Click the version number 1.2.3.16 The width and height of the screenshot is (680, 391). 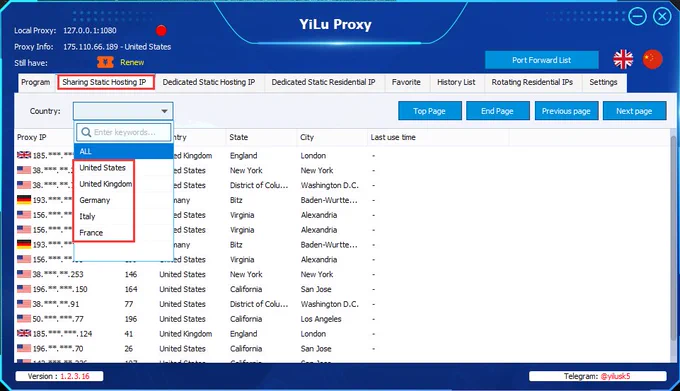(x=75, y=376)
